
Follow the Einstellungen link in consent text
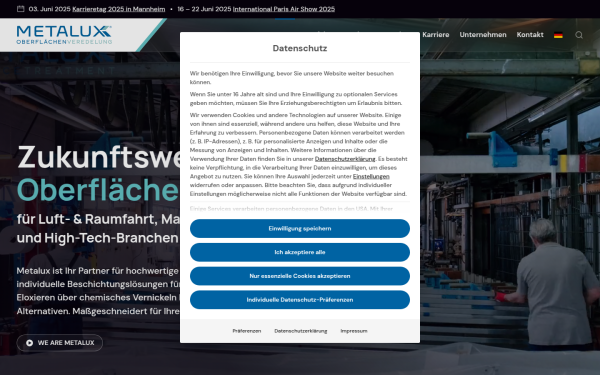pyautogui.click(x=371, y=176)
